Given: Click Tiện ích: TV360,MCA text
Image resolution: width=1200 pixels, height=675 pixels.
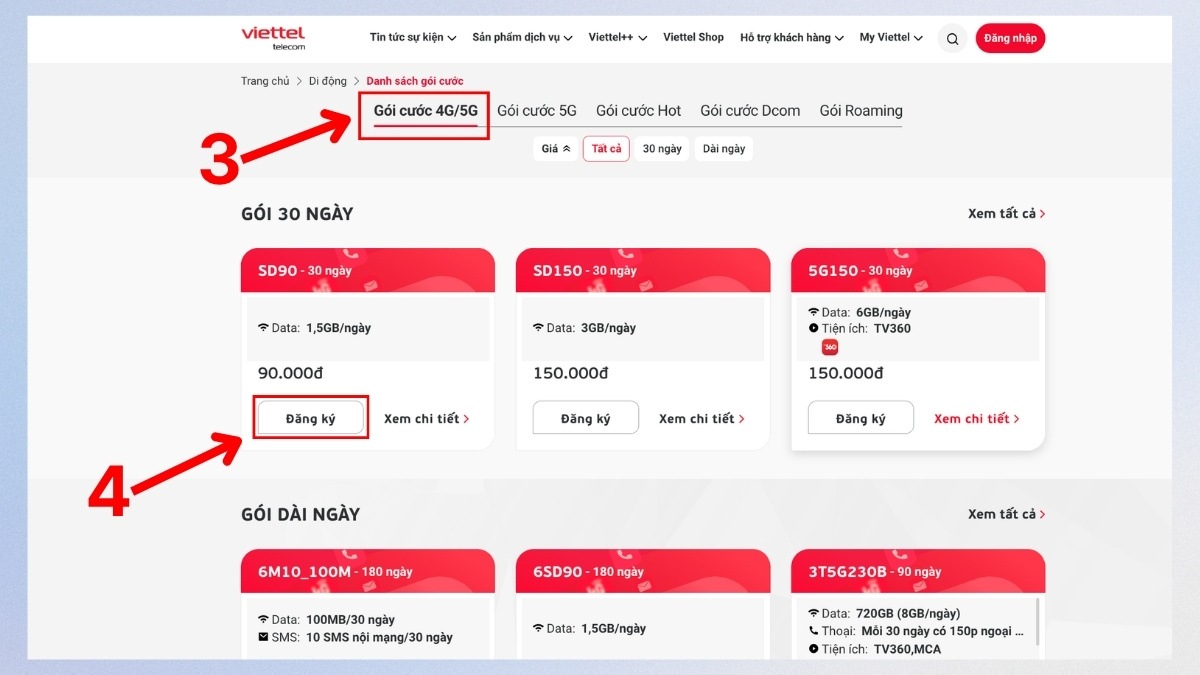Looking at the screenshot, I should point(874,649).
